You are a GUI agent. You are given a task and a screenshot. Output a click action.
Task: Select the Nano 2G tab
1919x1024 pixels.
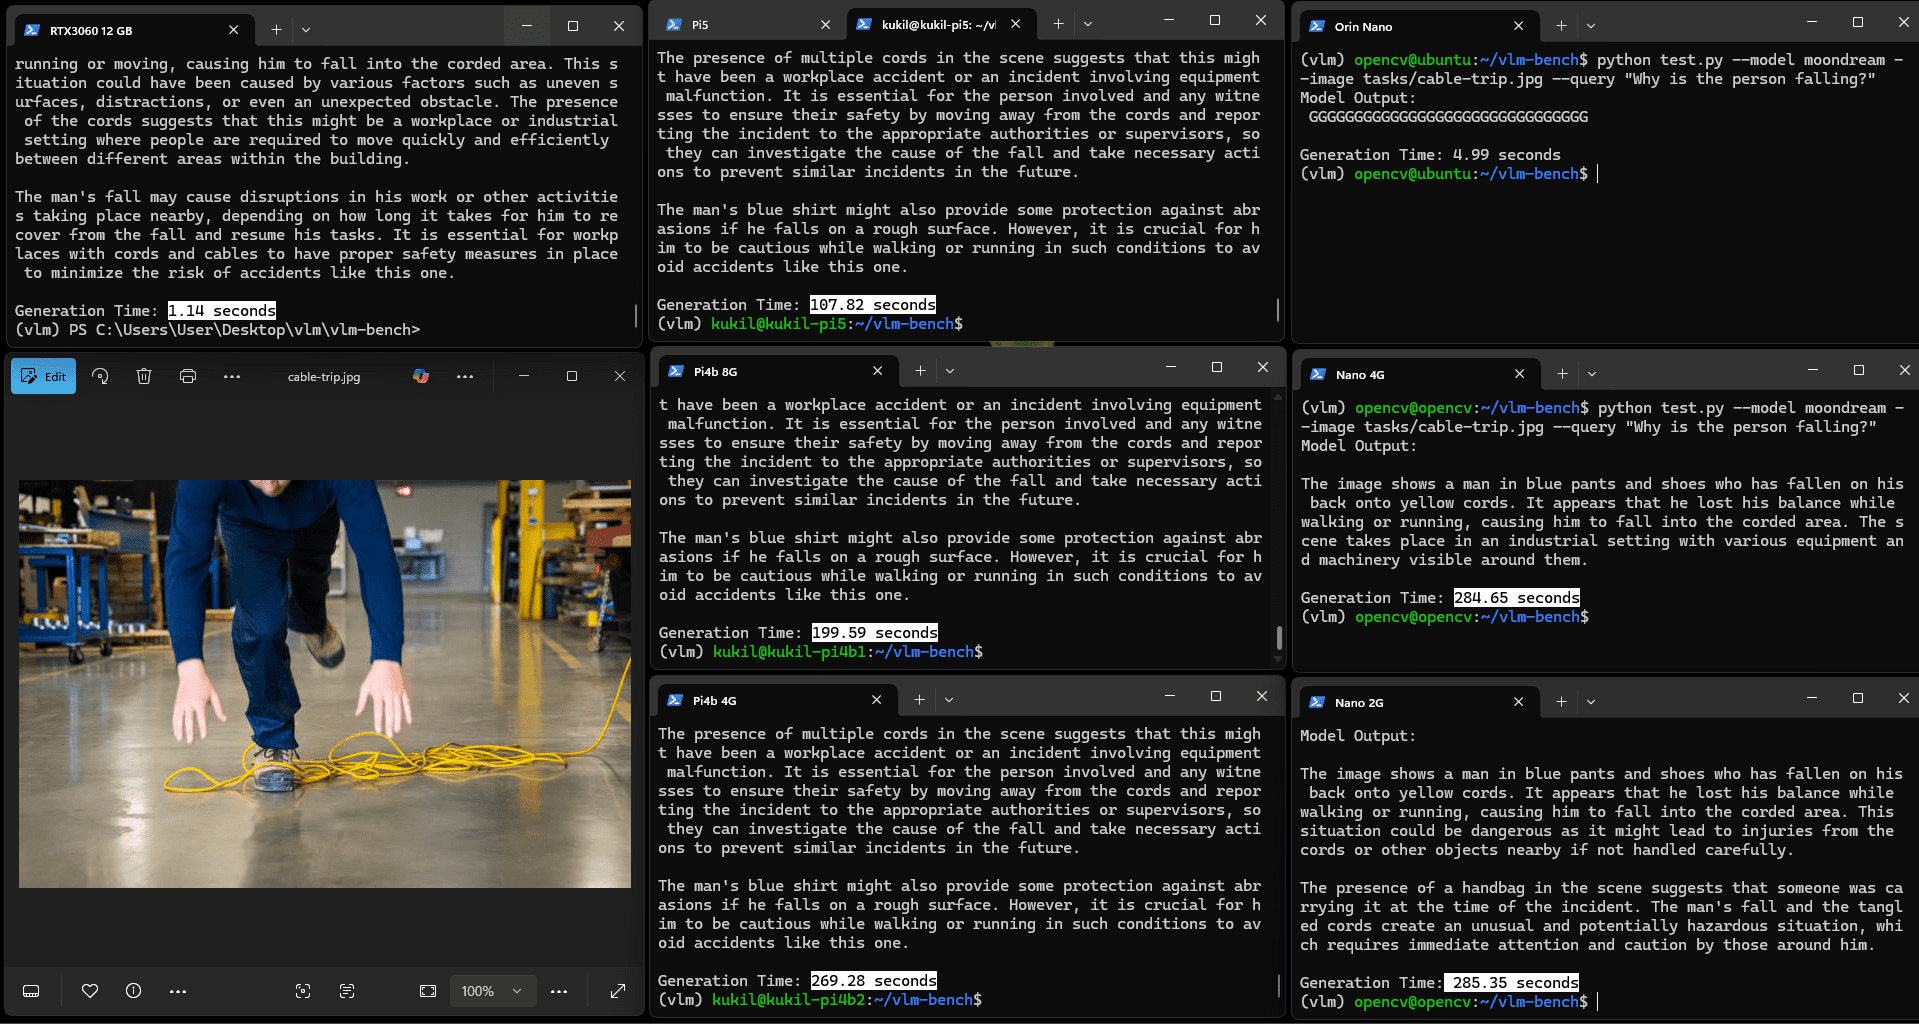[1418, 702]
